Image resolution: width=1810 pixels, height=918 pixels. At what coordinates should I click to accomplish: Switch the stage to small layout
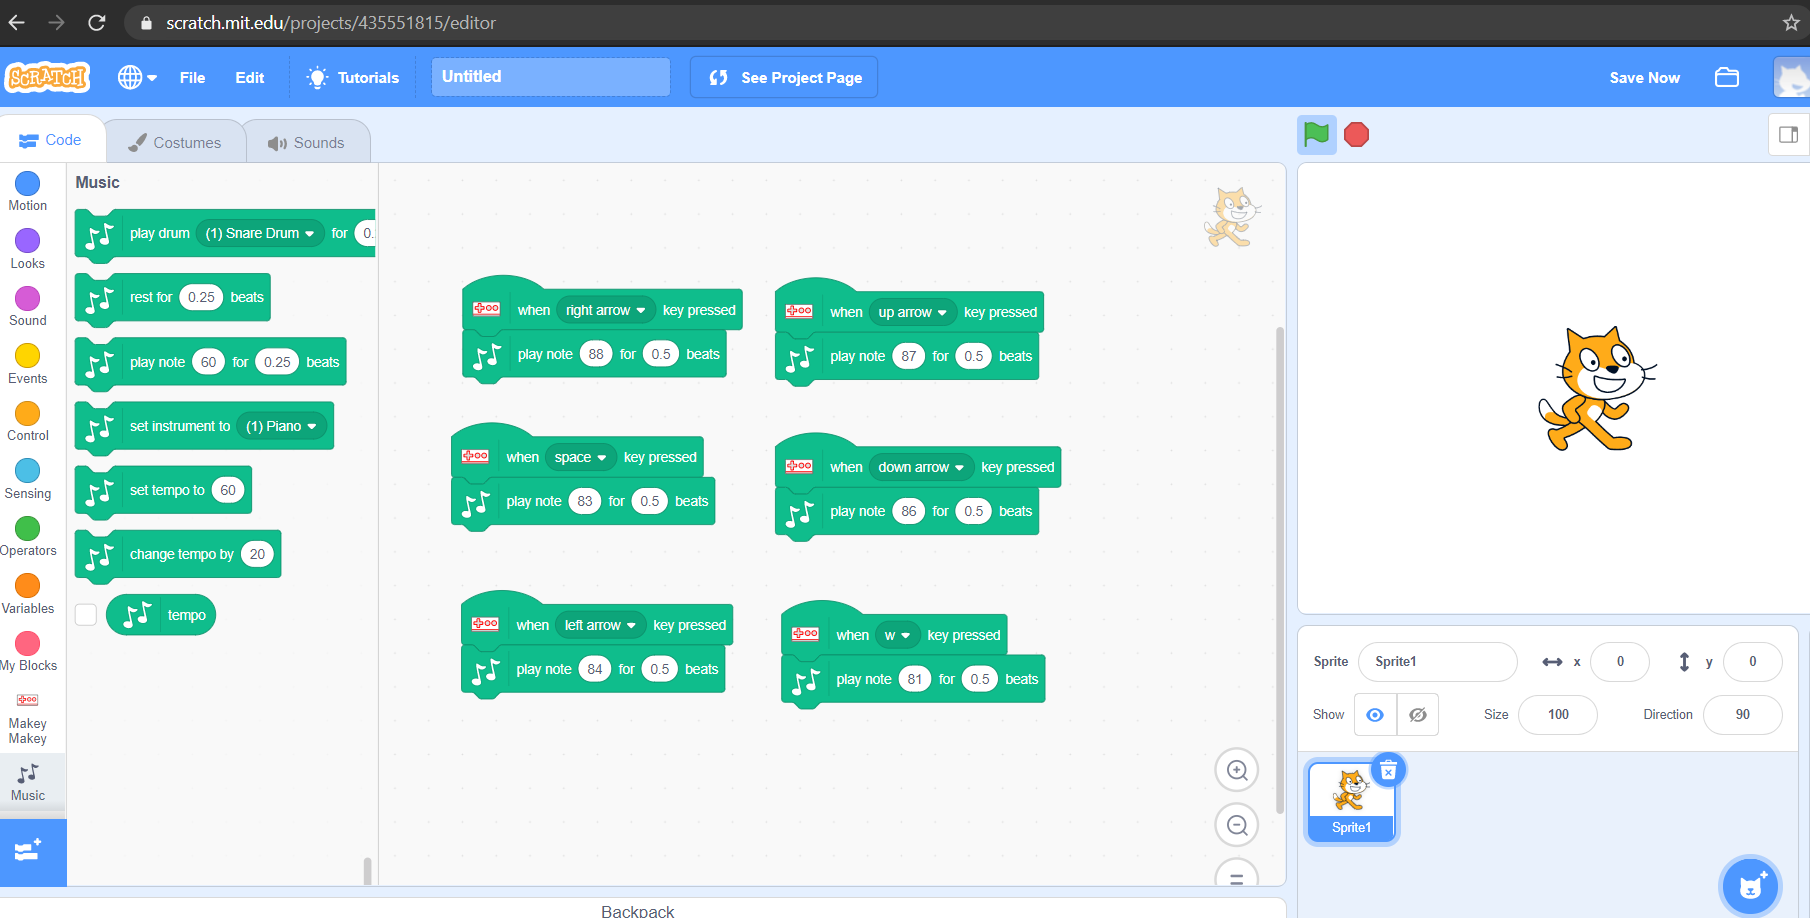pos(1788,135)
